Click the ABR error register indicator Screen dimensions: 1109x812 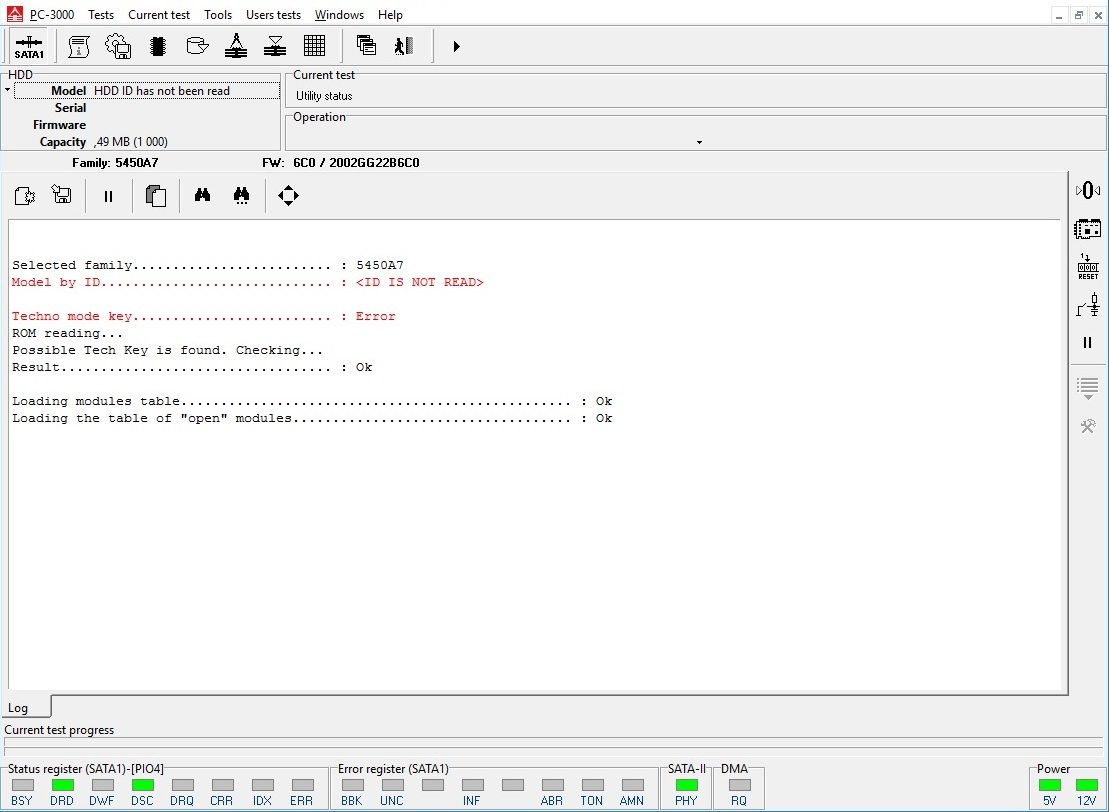(x=552, y=784)
